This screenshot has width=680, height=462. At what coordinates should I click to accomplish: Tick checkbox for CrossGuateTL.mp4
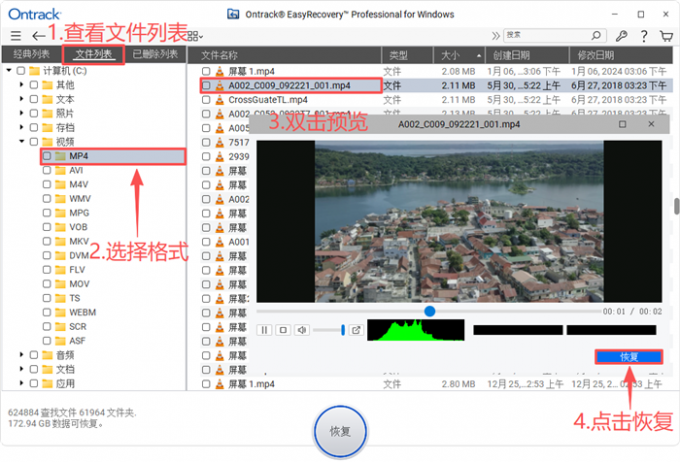click(206, 100)
